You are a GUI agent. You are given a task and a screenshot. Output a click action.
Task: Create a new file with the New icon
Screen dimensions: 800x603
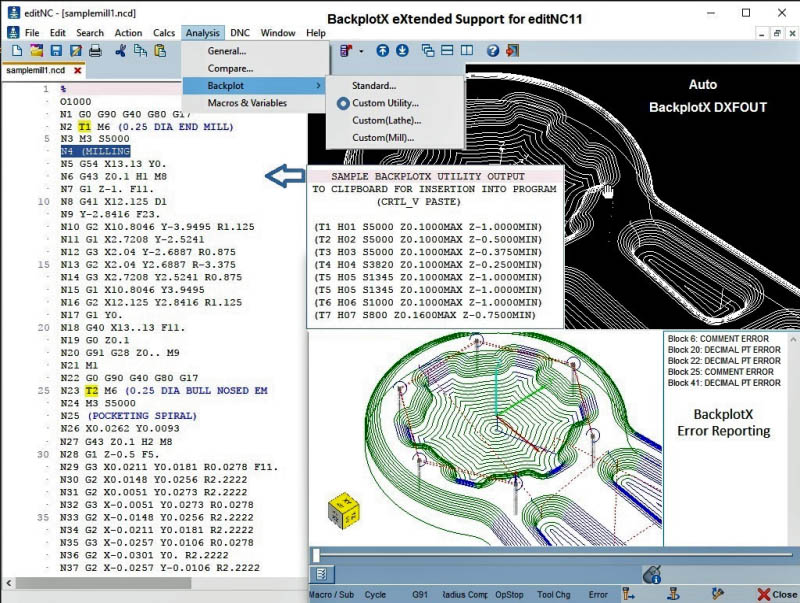tap(17, 51)
